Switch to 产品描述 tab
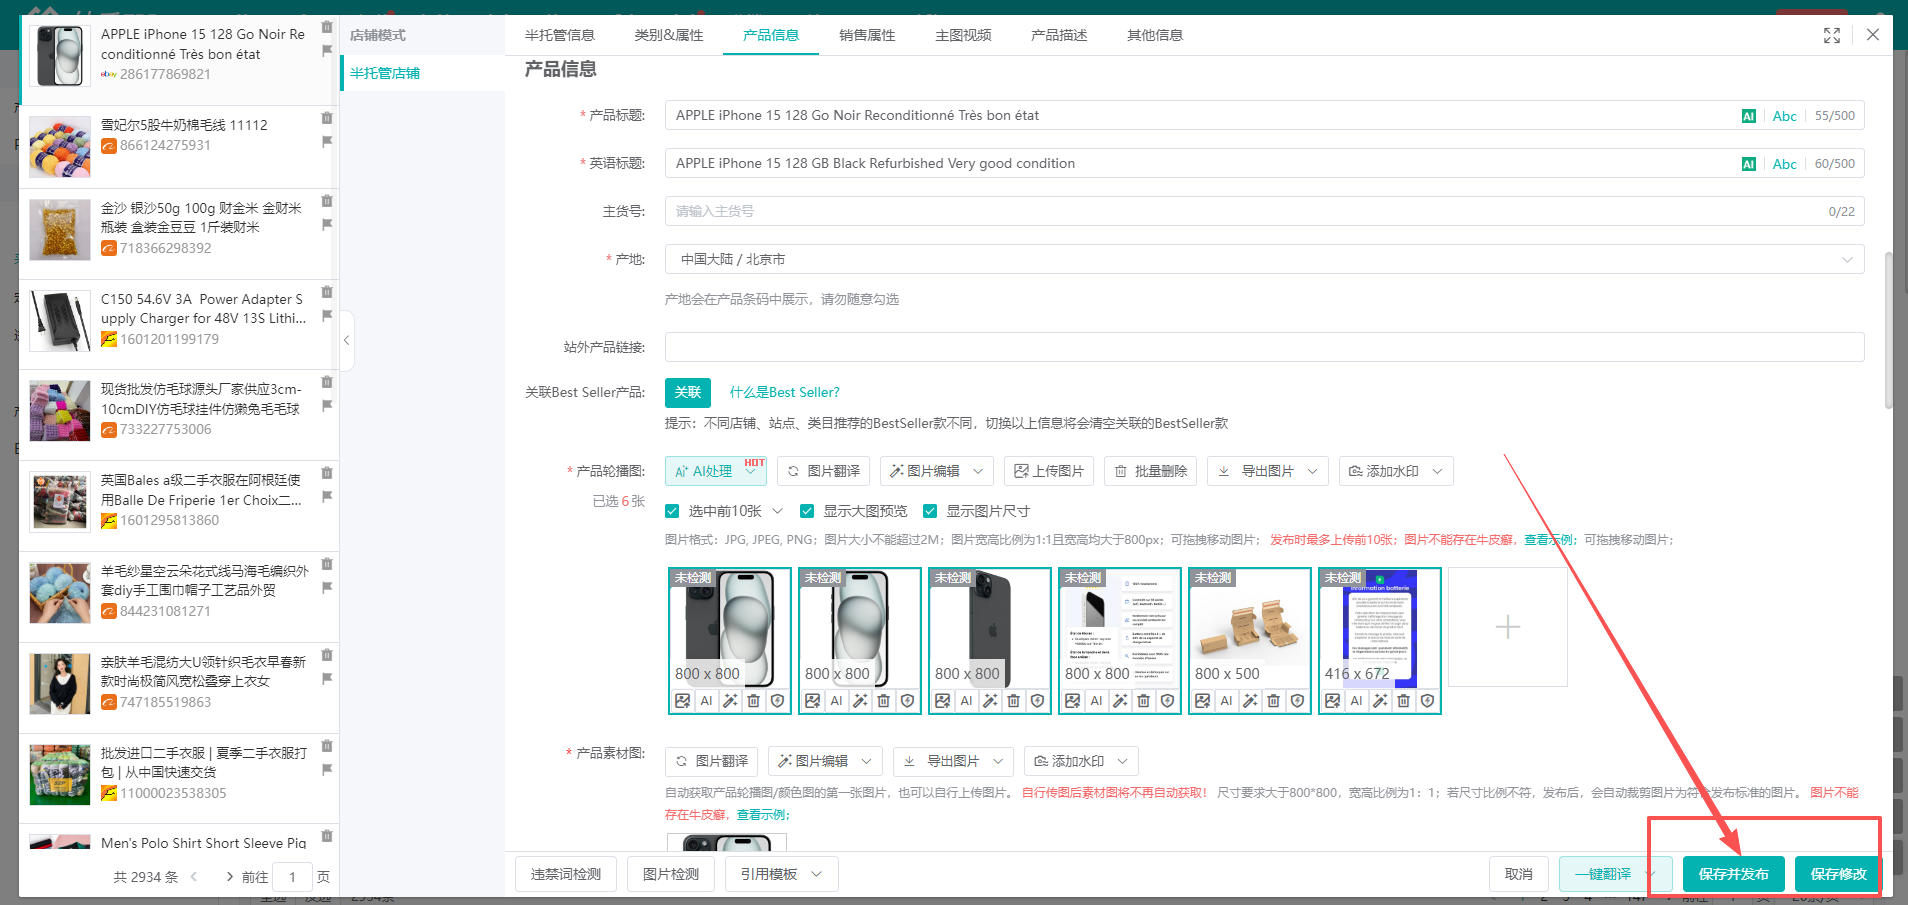The image size is (1908, 905). (x=1059, y=35)
